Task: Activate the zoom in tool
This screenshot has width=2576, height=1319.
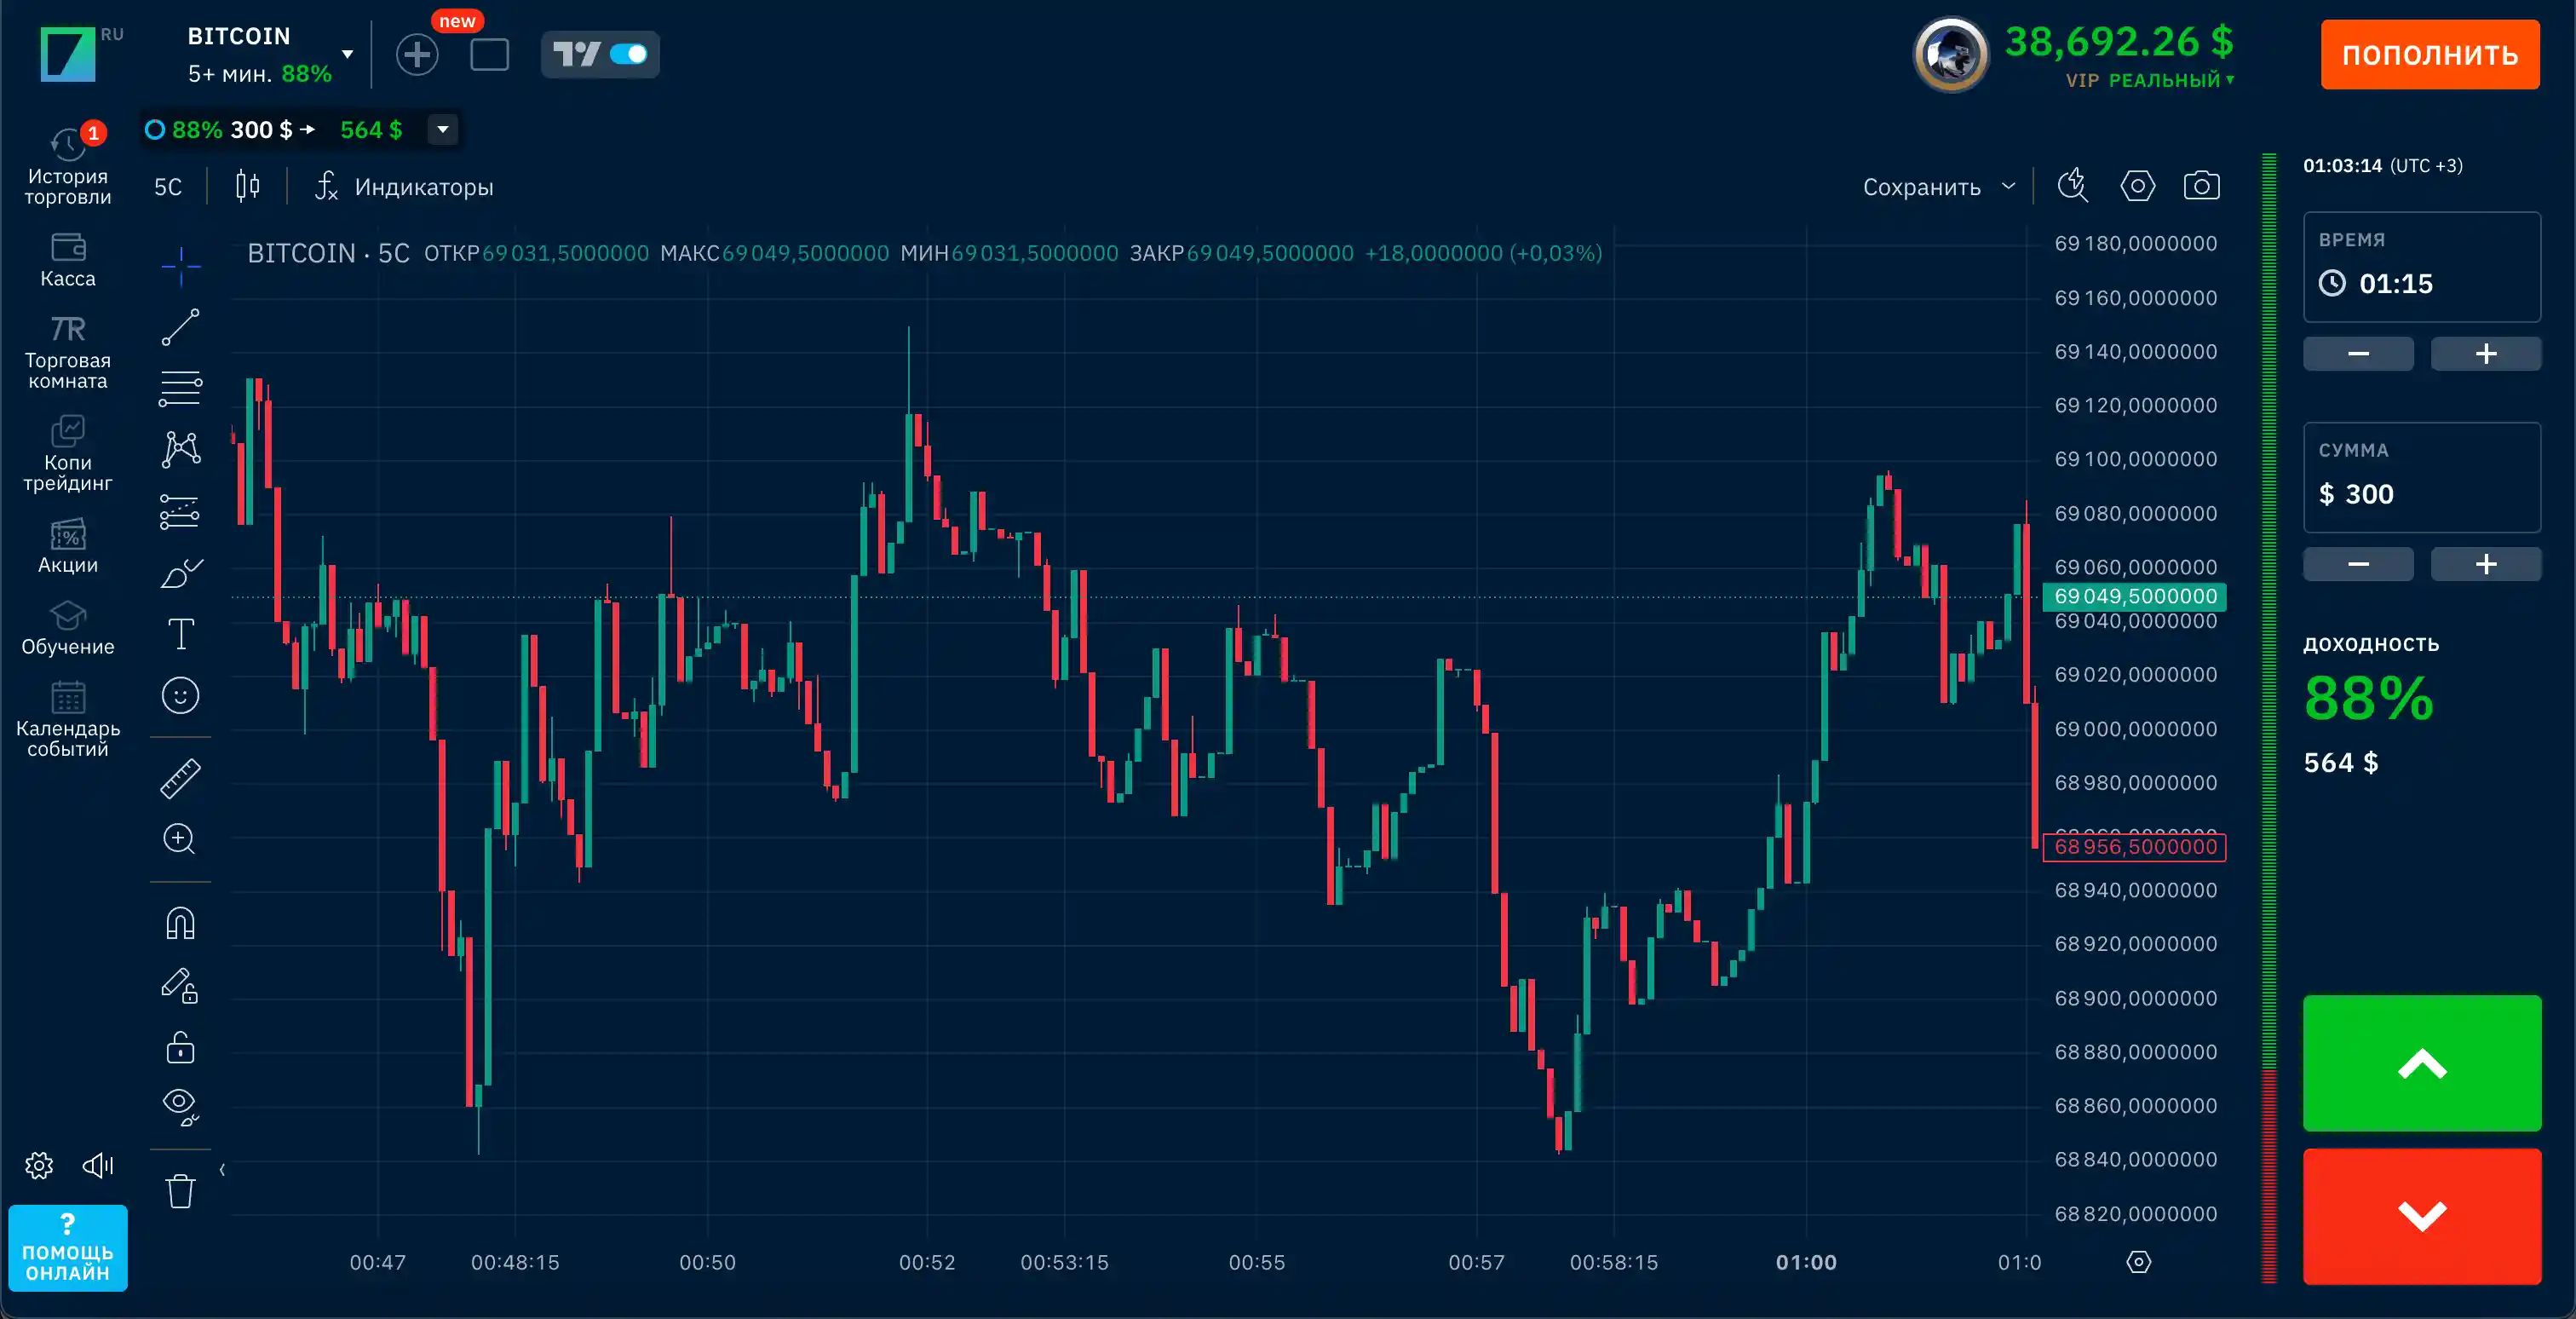Action: [180, 839]
